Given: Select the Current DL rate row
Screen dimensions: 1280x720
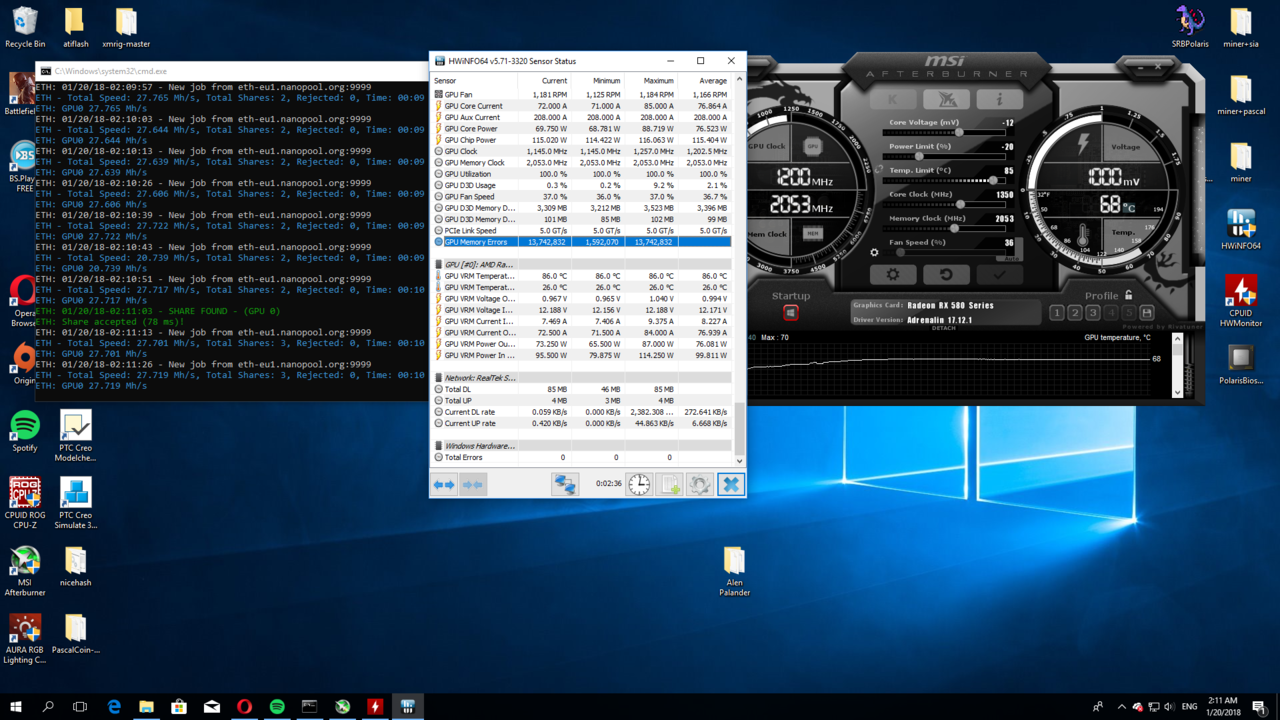Looking at the screenshot, I should [582, 412].
